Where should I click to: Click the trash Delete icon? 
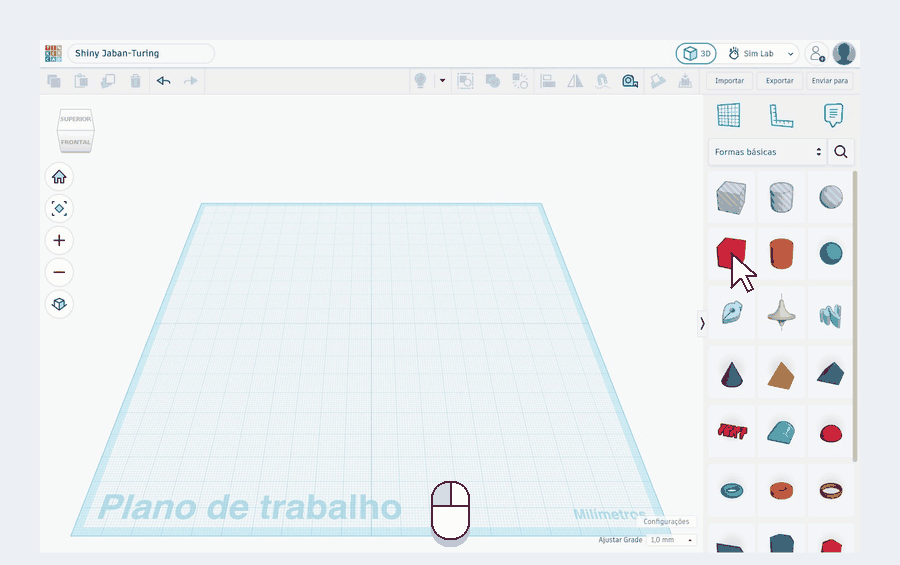[x=135, y=81]
